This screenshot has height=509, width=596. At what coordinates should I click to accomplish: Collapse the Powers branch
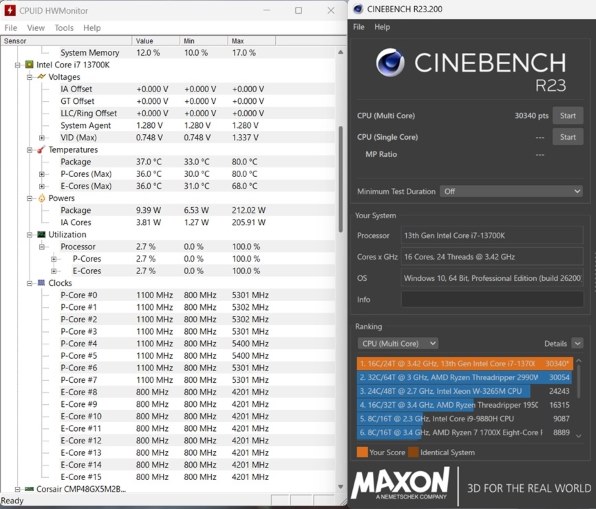tap(29, 198)
